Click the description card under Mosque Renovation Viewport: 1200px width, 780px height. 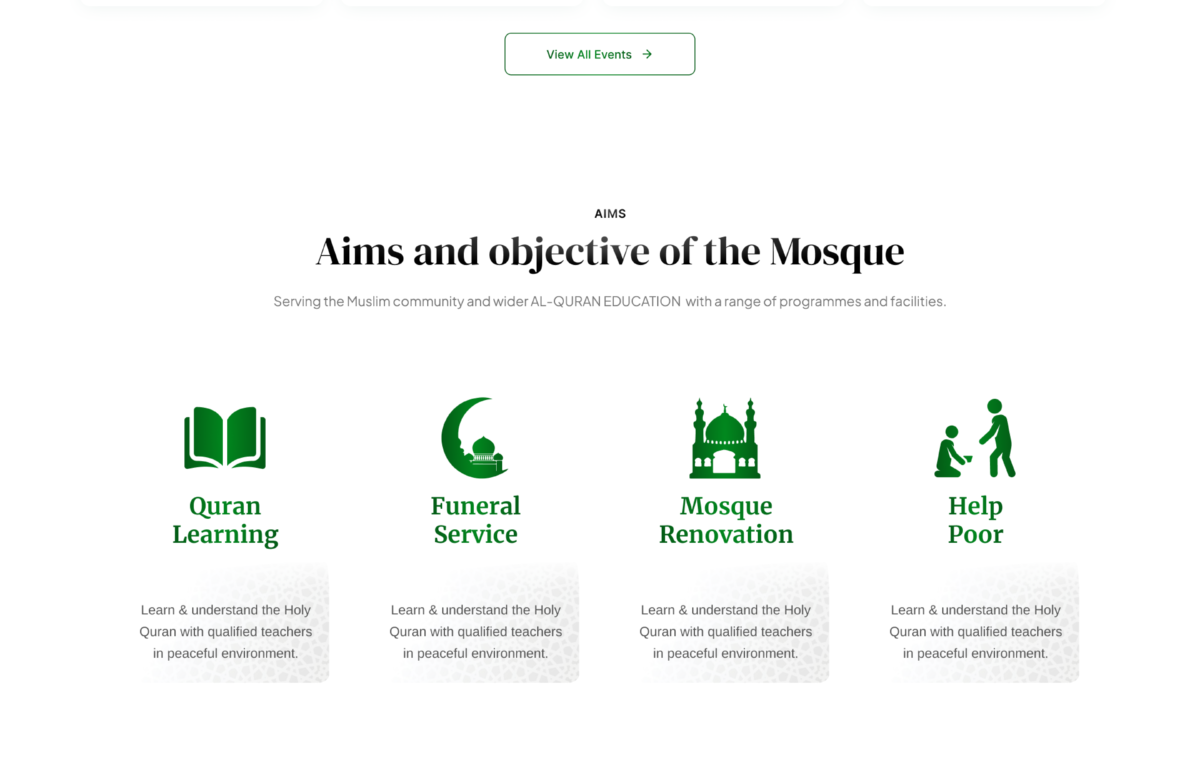click(x=725, y=623)
